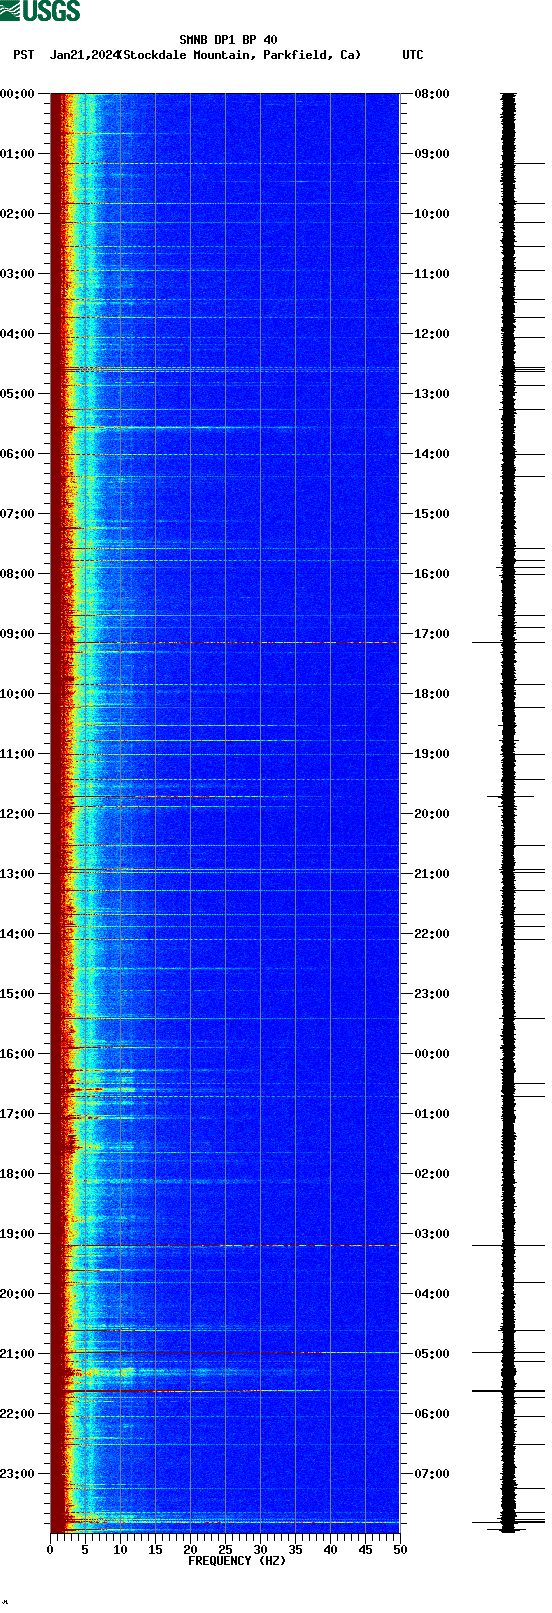Select the station title SMNB DP1 BP 40
The height and width of the screenshot is (1613, 552).
pos(228,41)
